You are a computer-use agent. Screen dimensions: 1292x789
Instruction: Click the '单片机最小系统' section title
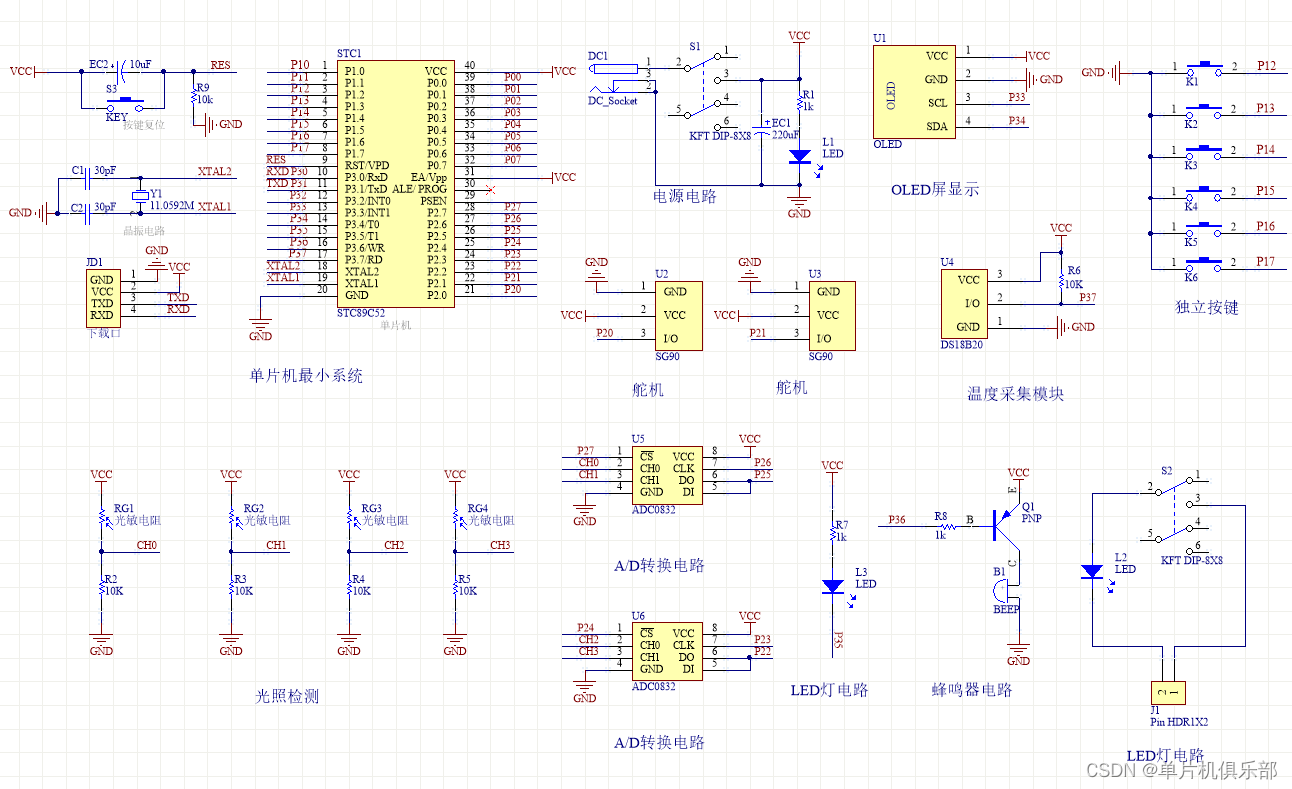[x=306, y=377]
